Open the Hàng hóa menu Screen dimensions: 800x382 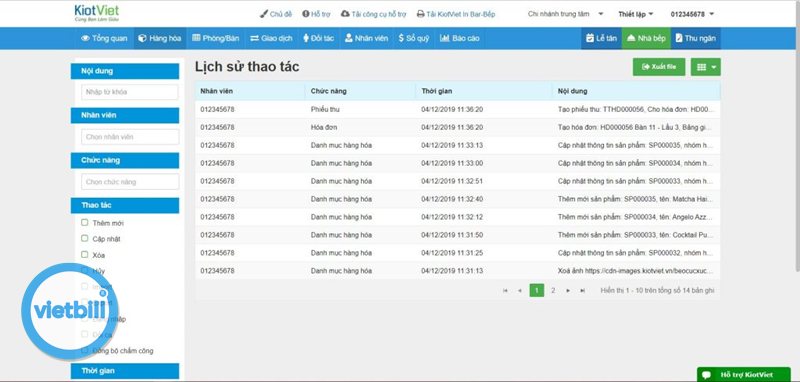(160, 38)
